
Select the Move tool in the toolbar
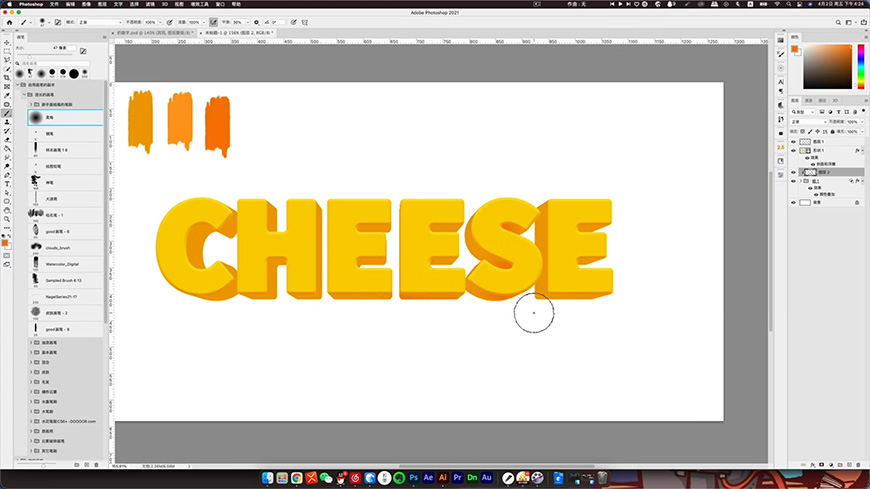pyautogui.click(x=7, y=42)
